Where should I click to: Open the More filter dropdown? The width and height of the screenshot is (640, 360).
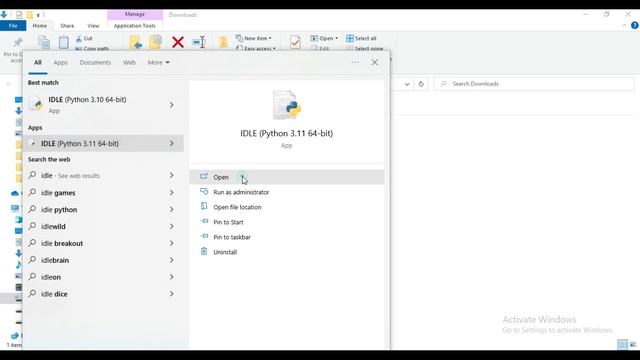coord(158,62)
